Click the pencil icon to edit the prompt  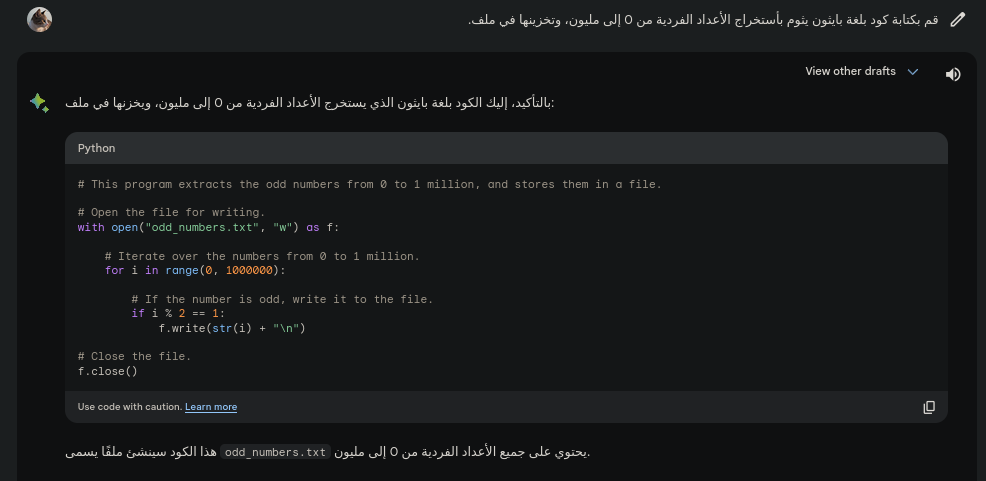(958, 19)
